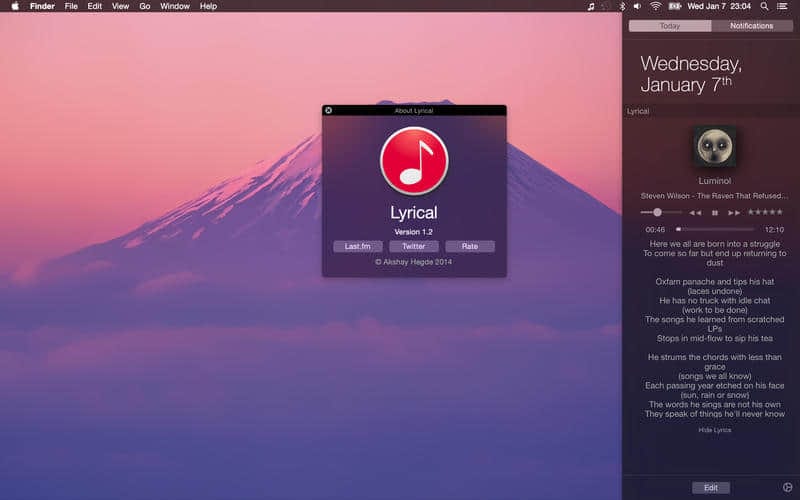Open the Go menu
The height and width of the screenshot is (500, 800).
click(x=145, y=6)
